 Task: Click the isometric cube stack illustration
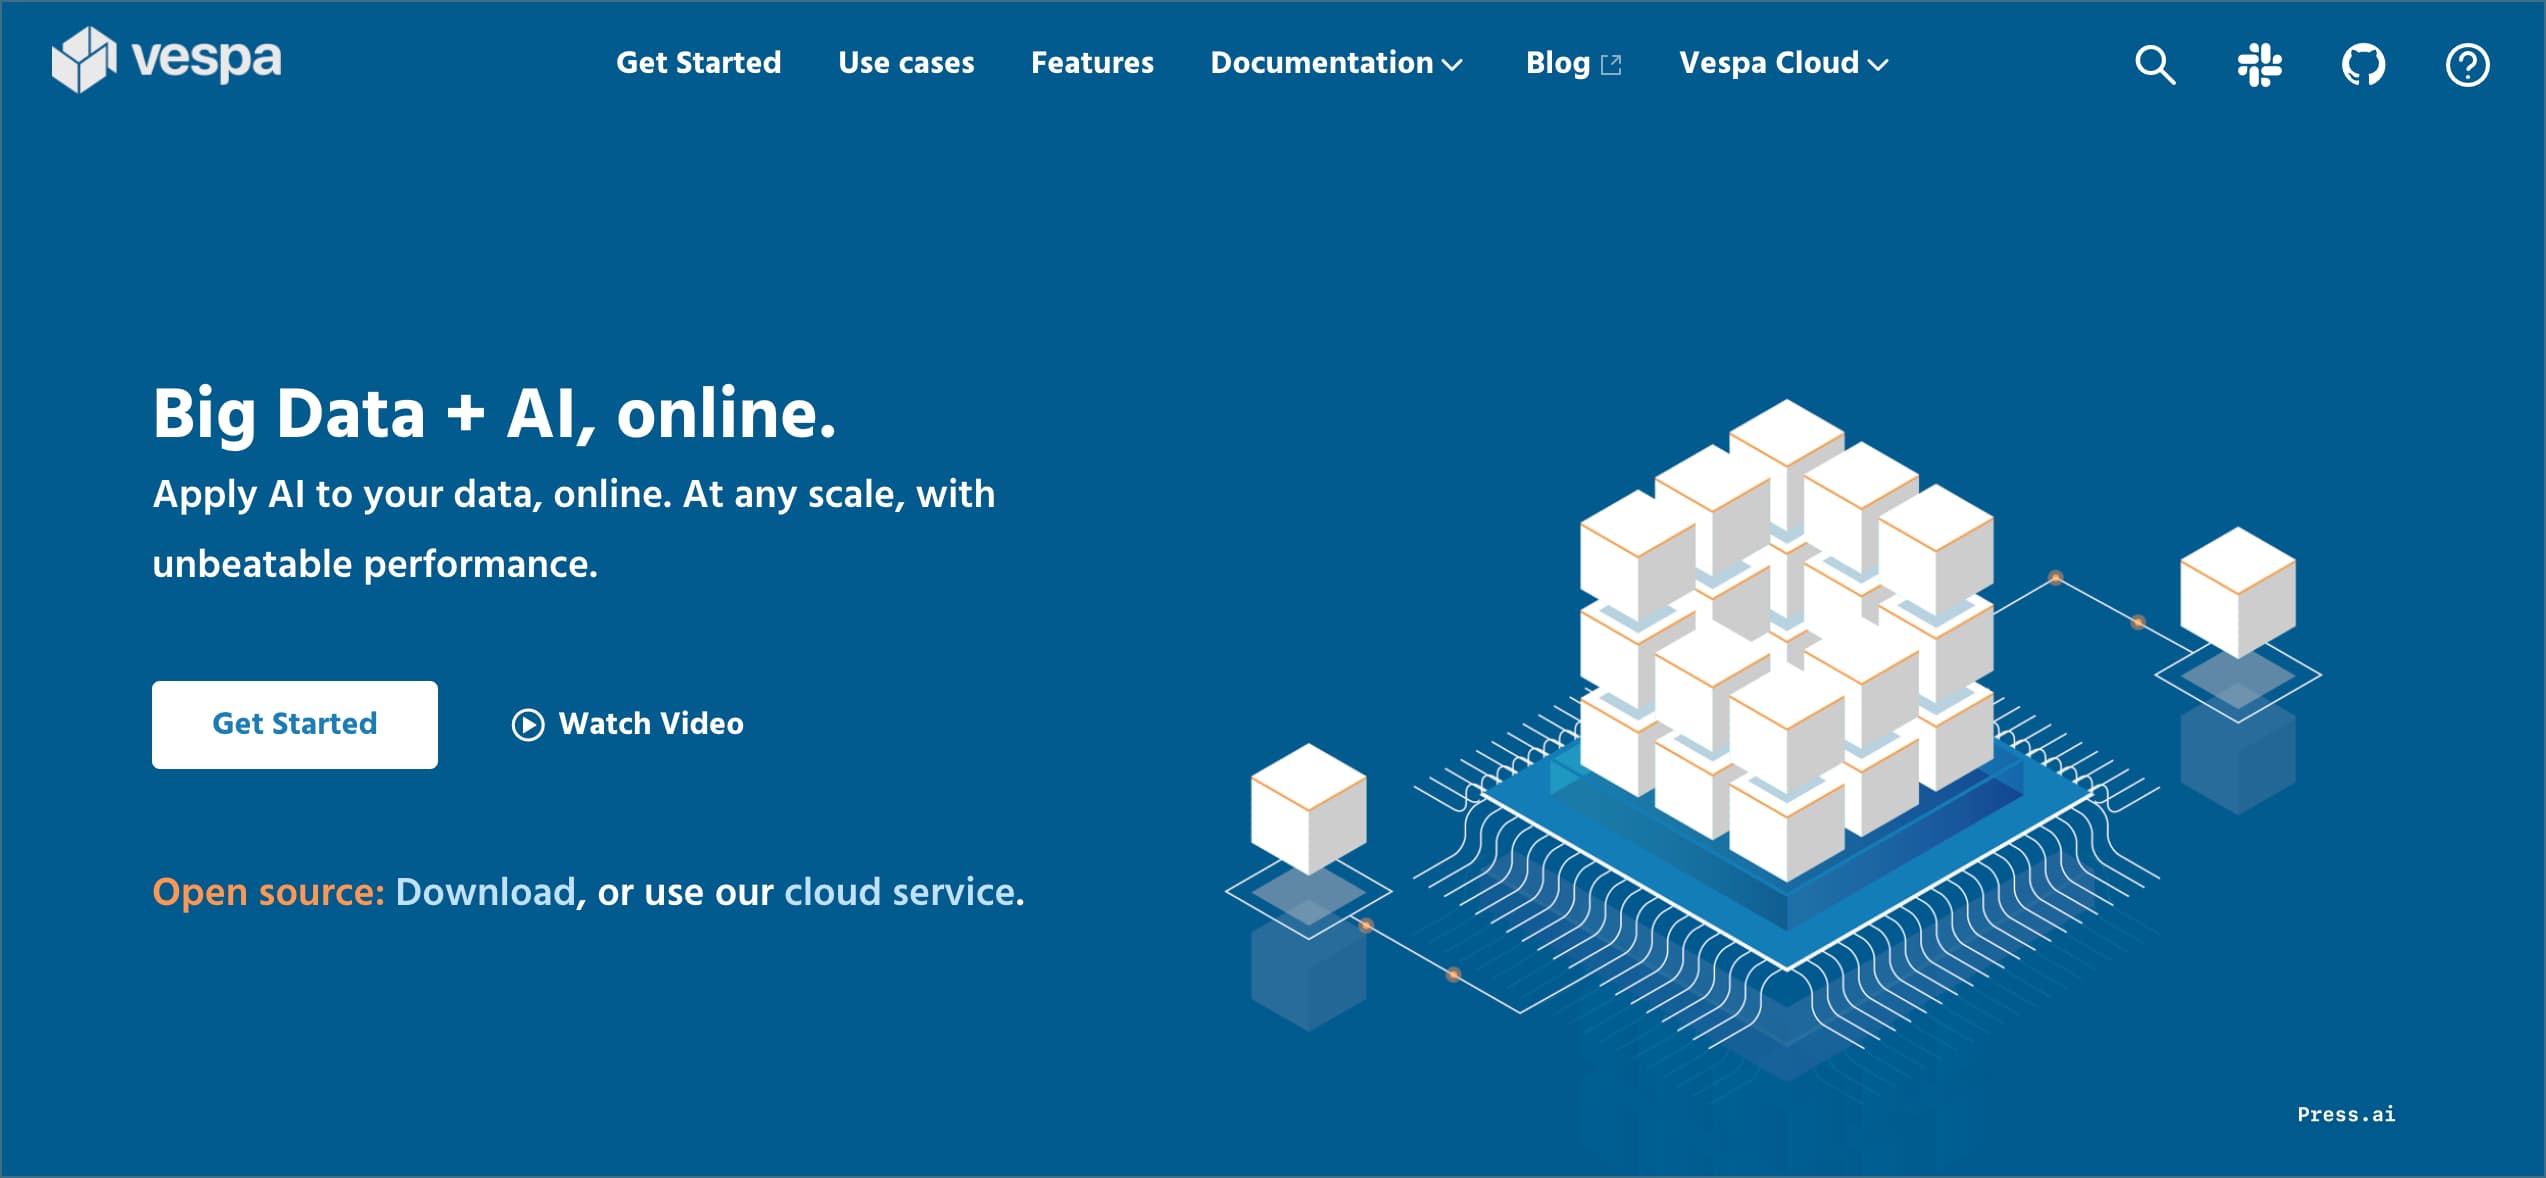tap(1786, 640)
